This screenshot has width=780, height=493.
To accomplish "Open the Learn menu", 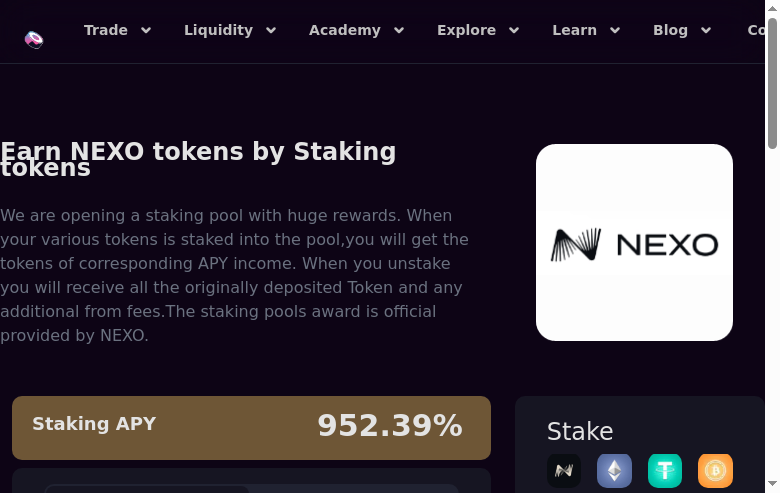I will (x=574, y=30).
